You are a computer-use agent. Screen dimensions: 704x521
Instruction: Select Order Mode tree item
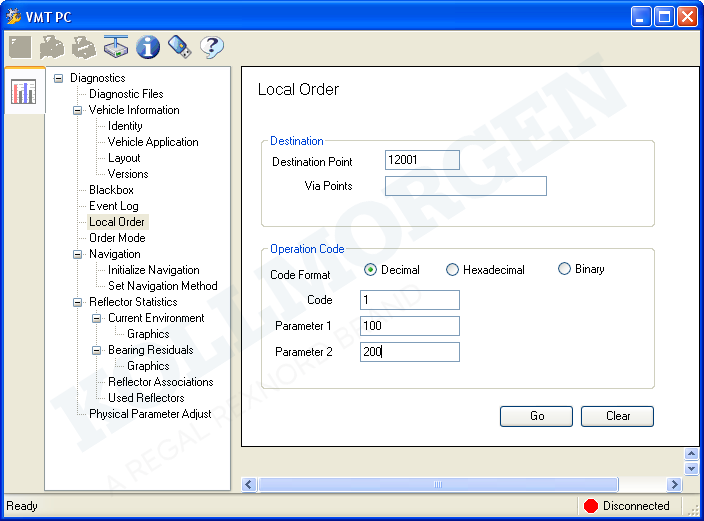(117, 238)
